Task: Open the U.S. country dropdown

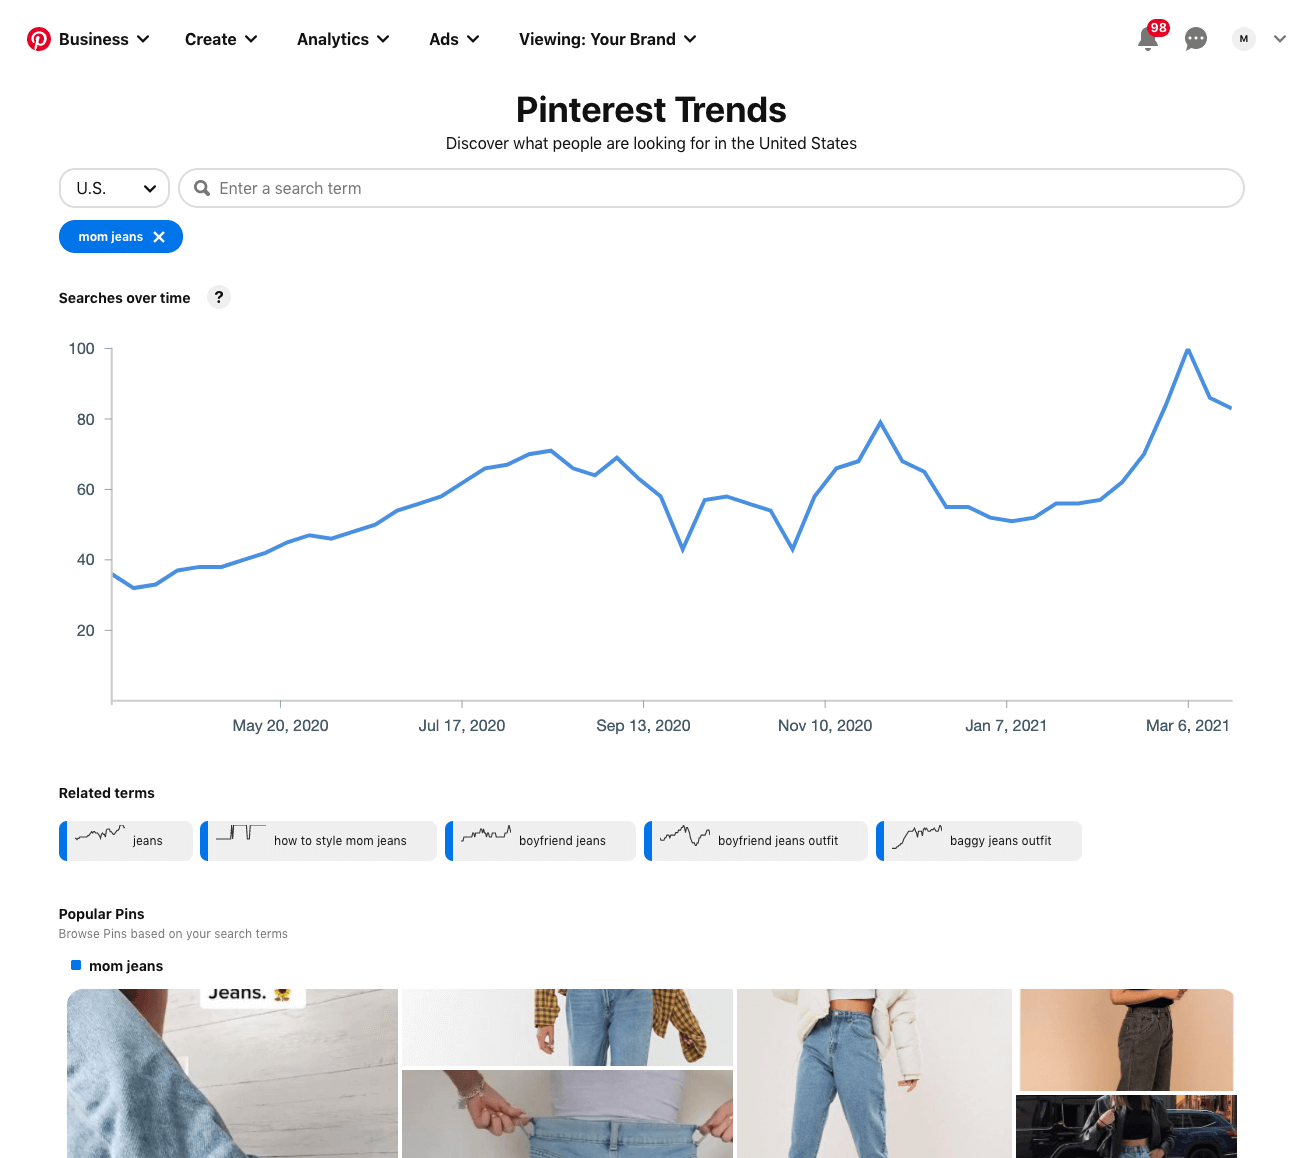Action: 115,188
